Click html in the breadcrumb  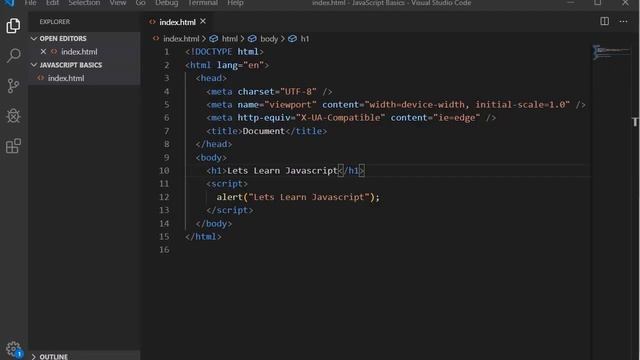tap(229, 39)
